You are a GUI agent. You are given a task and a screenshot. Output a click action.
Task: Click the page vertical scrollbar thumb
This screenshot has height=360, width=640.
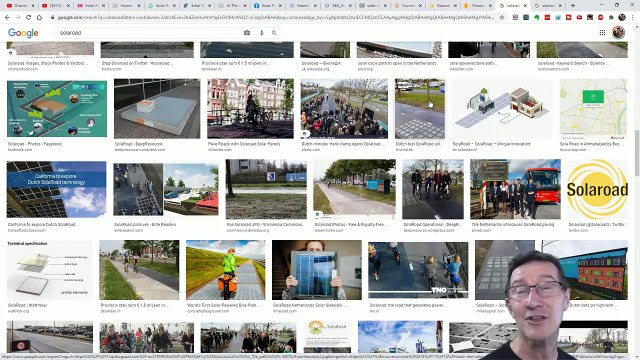(637, 153)
